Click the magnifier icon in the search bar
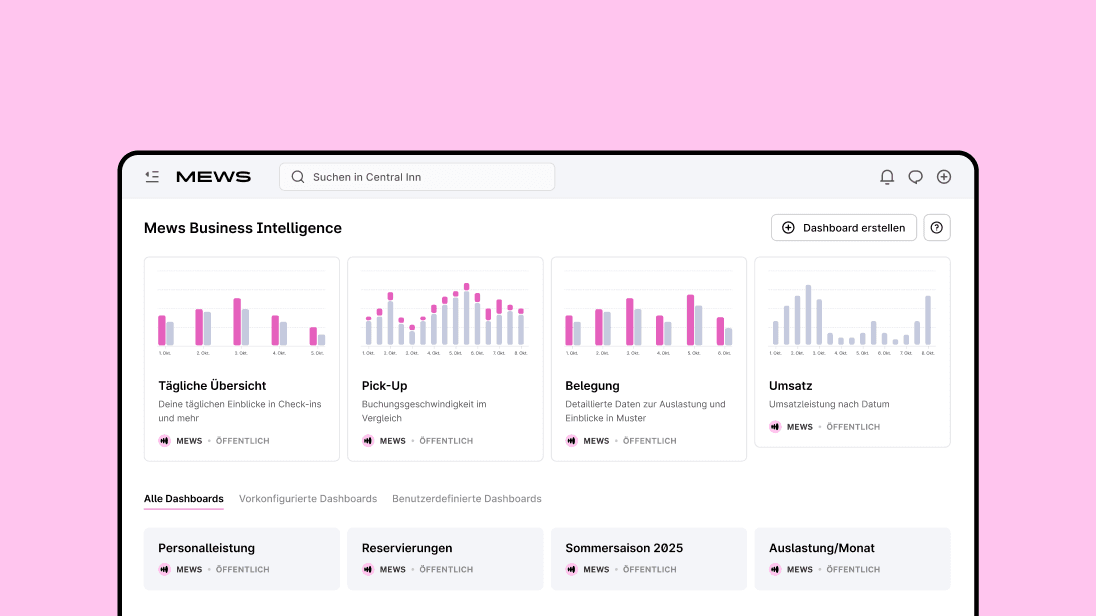 (297, 176)
